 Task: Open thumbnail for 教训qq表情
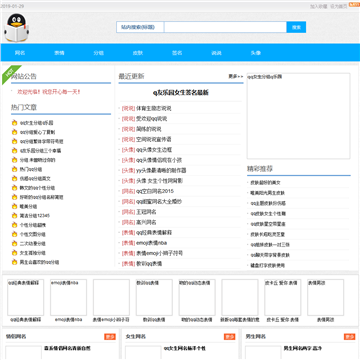pos(154,297)
